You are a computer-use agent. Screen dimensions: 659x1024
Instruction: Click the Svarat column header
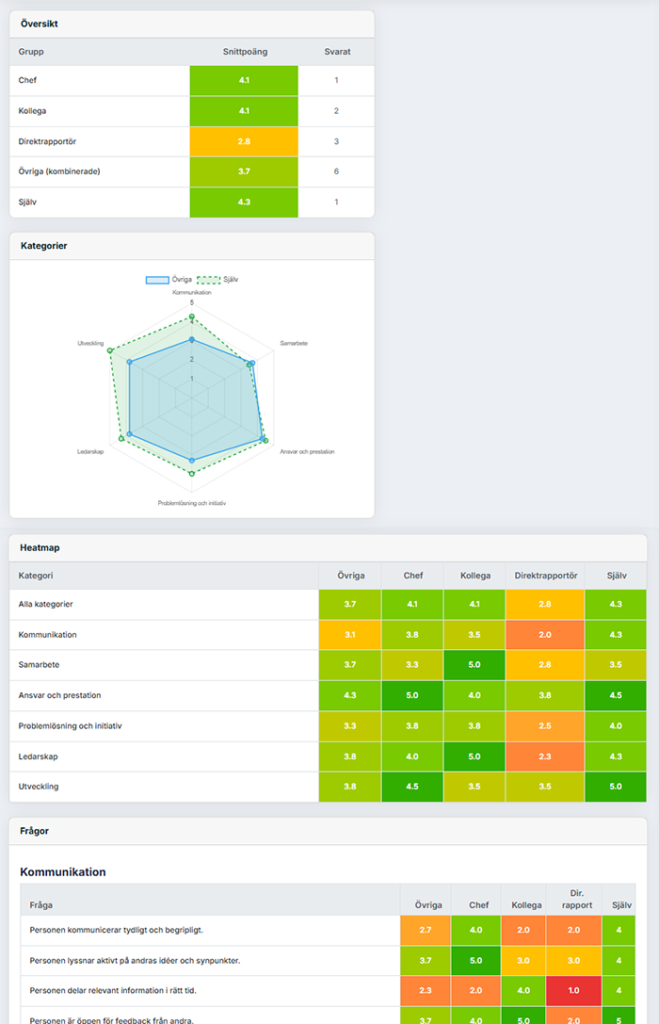(336, 51)
